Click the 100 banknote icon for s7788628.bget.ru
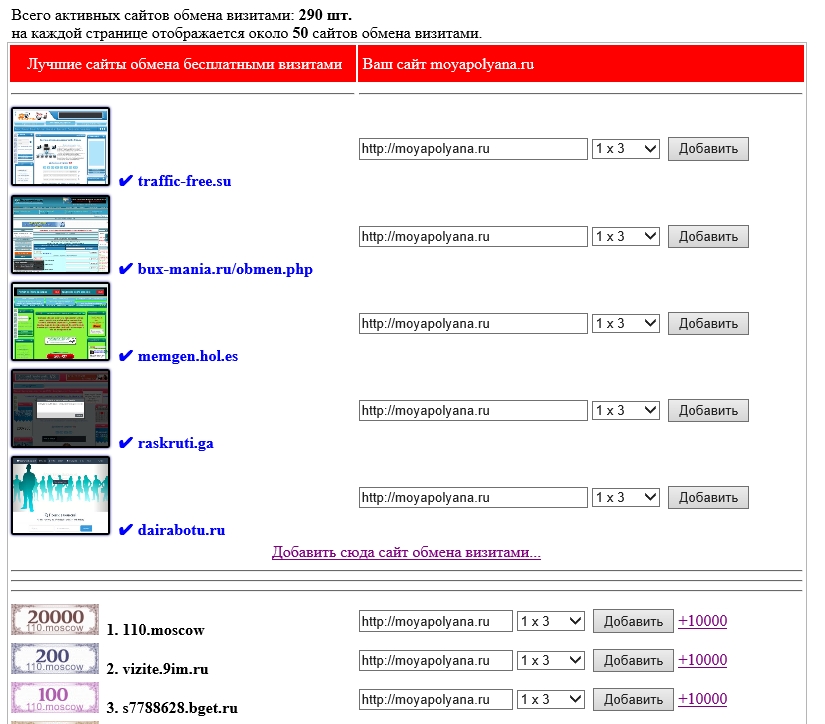The image size is (825, 724). [55, 698]
